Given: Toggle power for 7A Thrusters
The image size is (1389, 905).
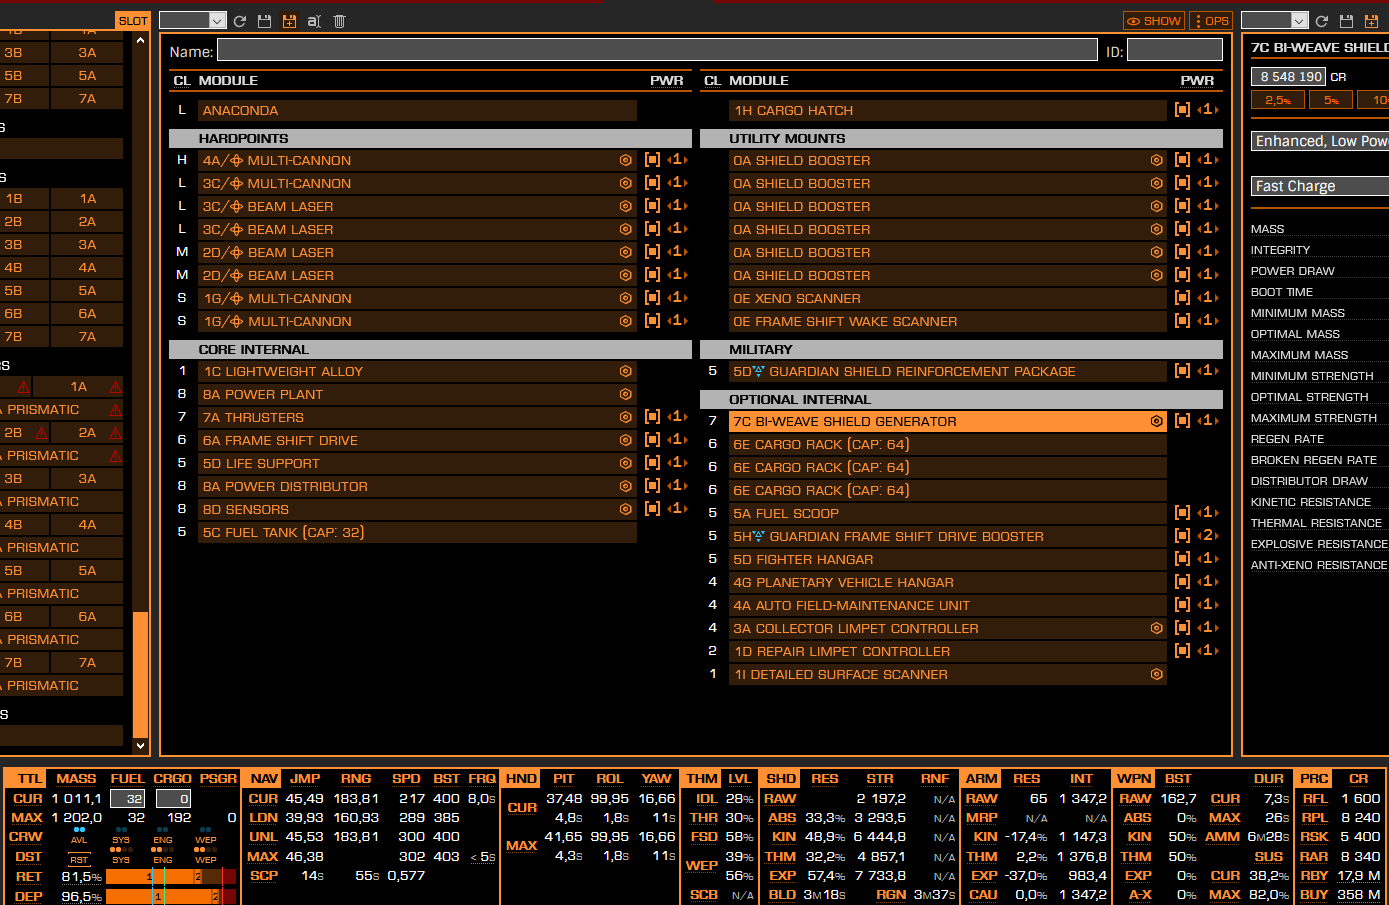Looking at the screenshot, I should (652, 417).
